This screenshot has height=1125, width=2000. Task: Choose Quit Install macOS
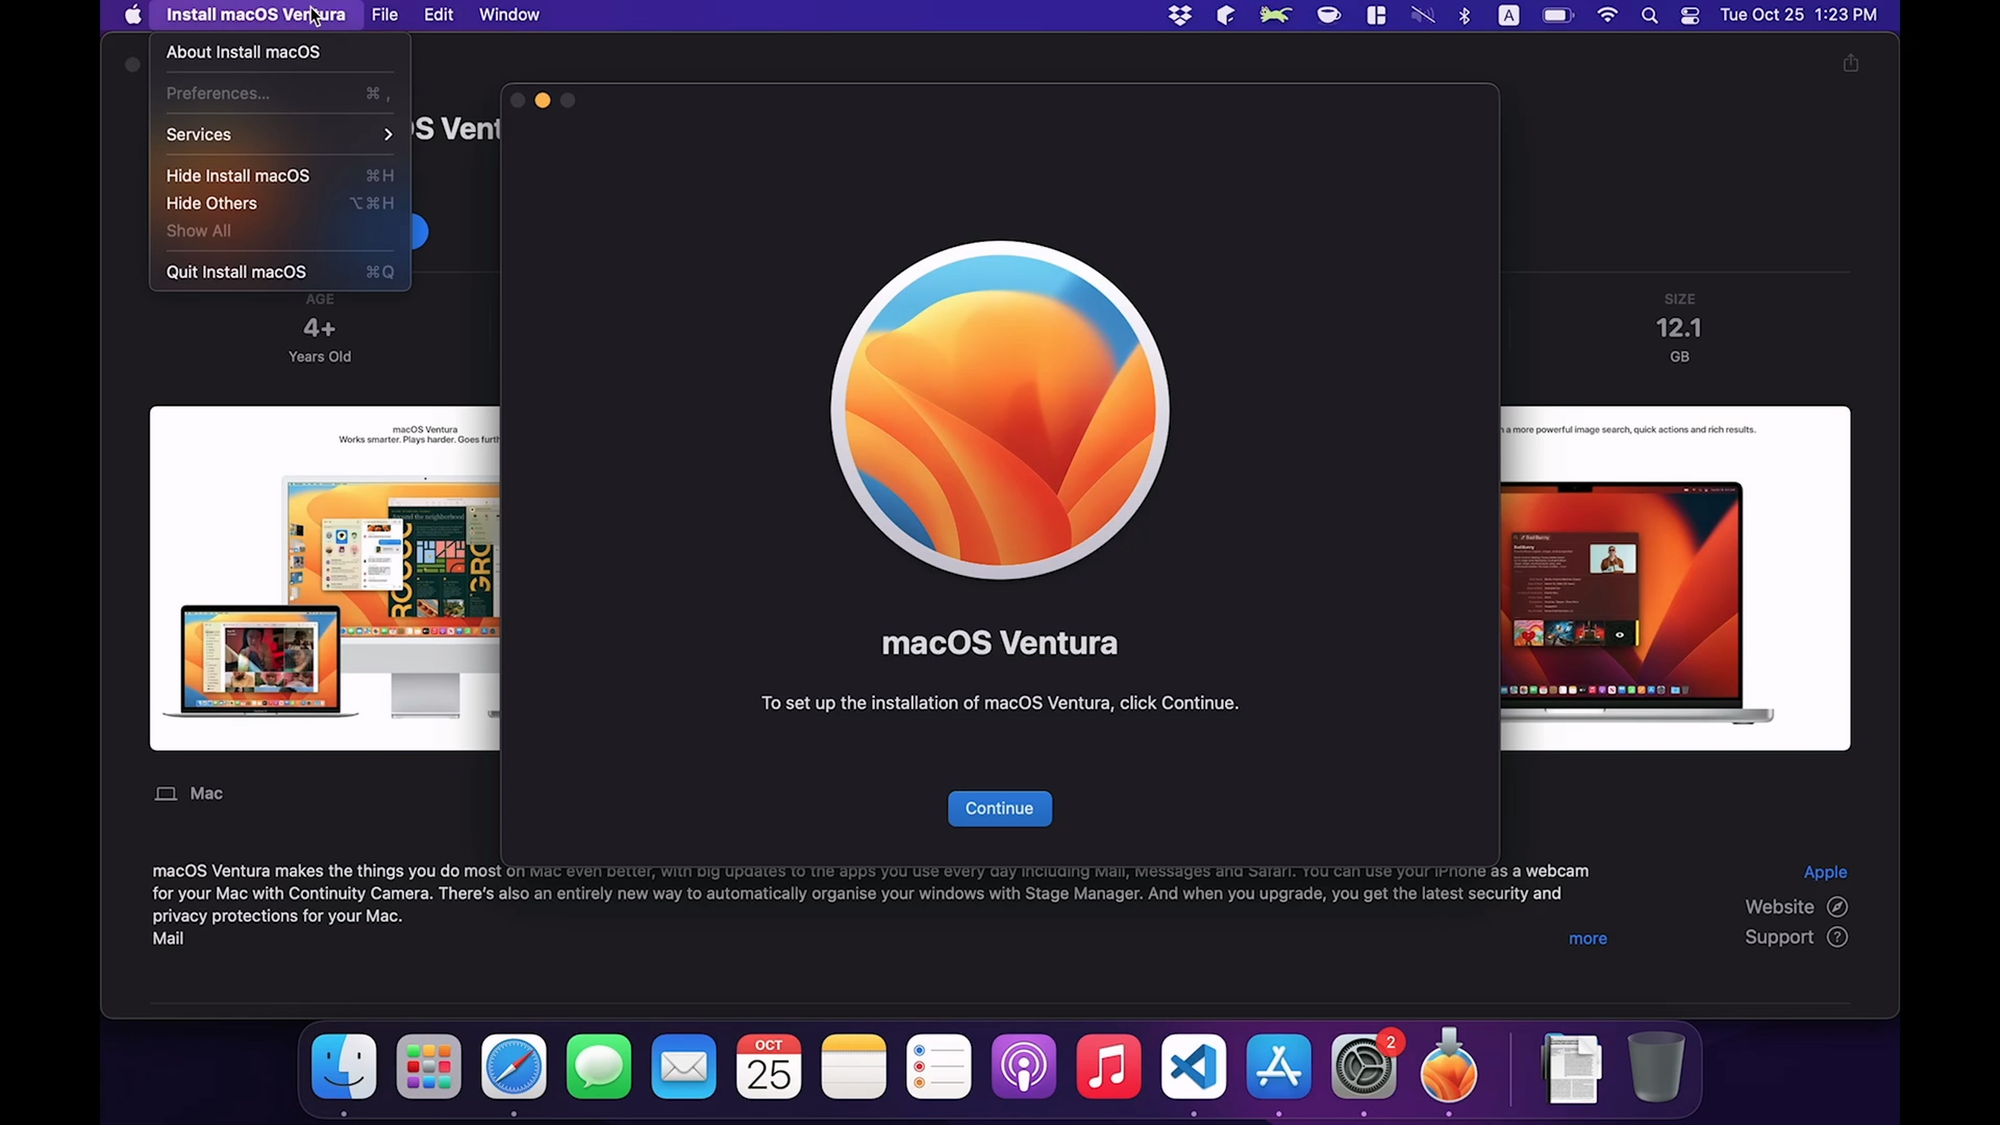point(279,272)
